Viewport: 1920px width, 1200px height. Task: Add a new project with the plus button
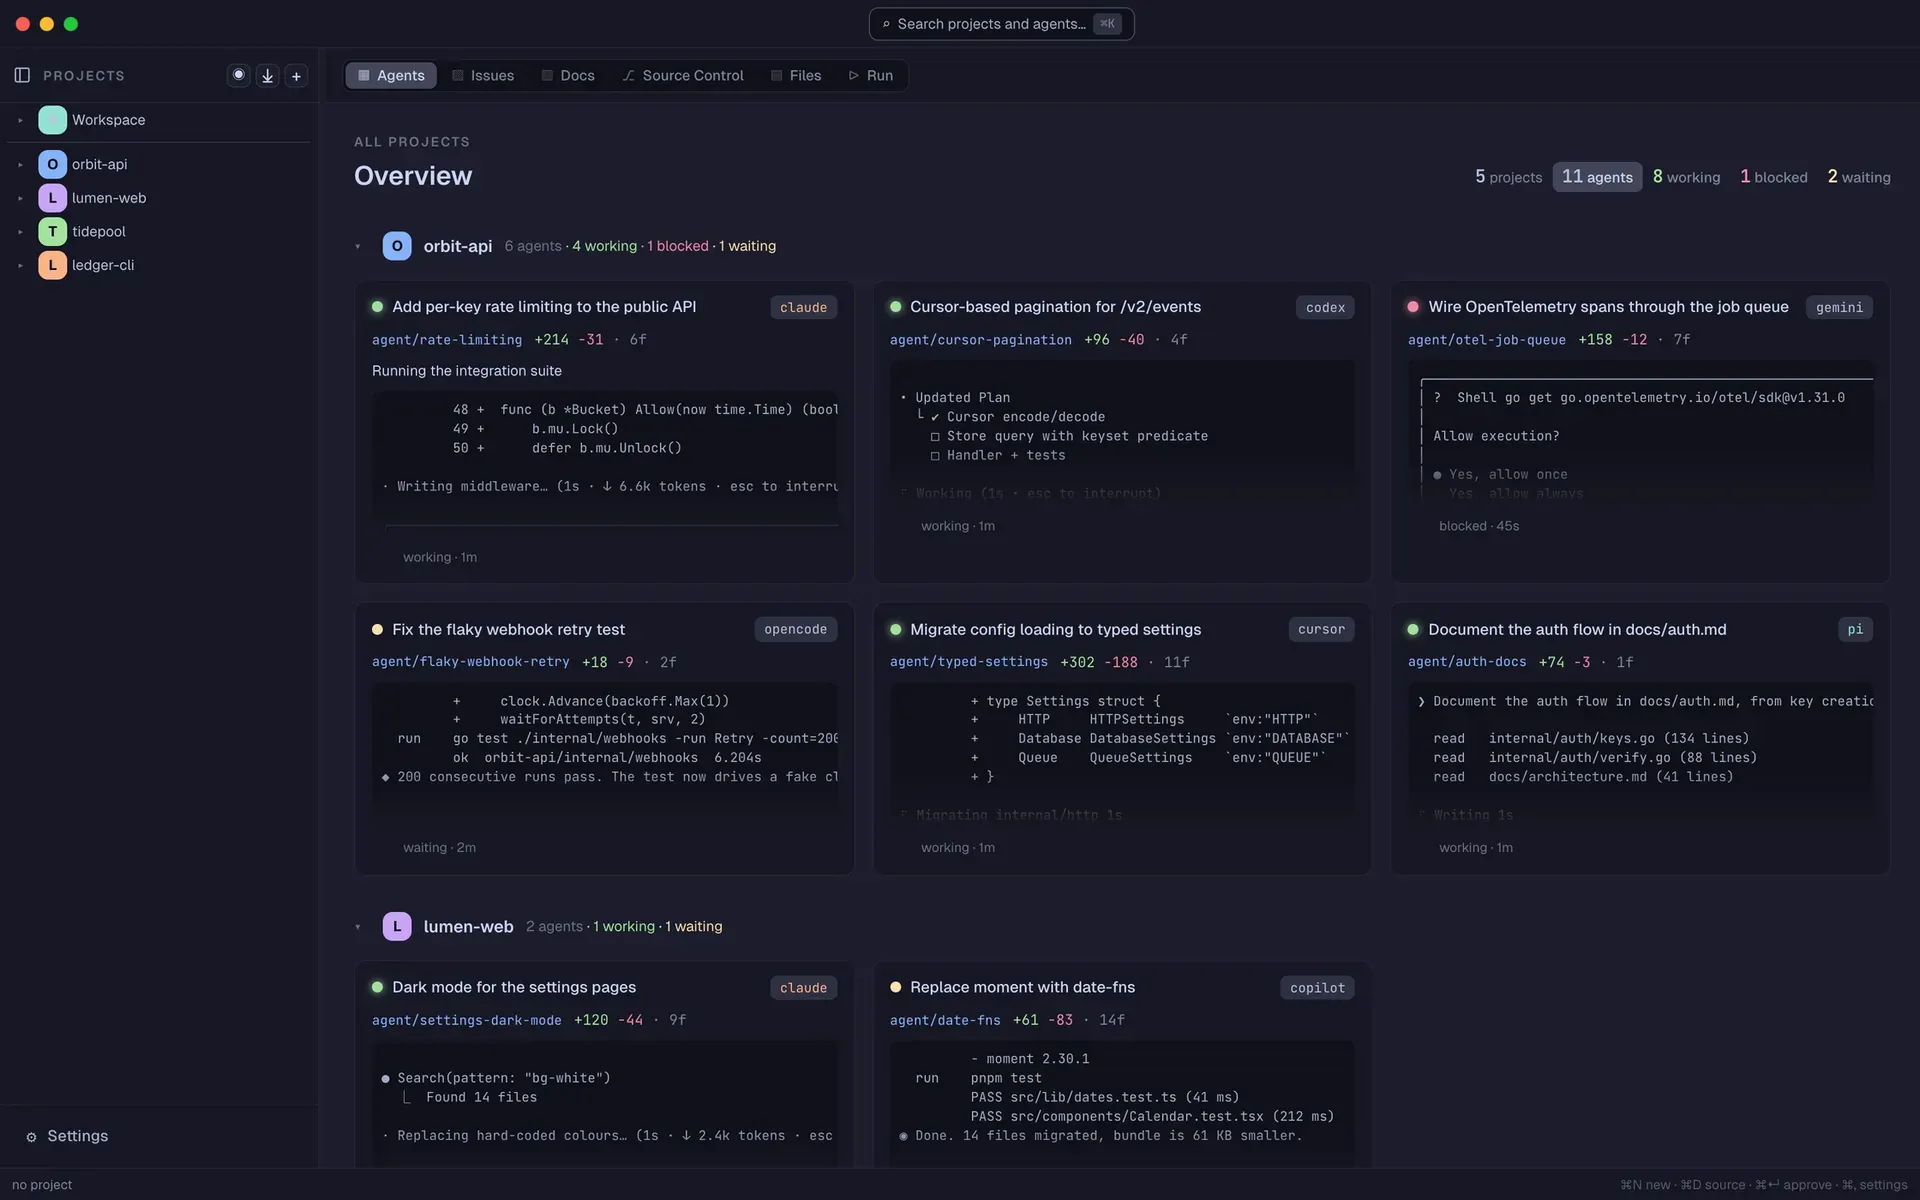(x=296, y=76)
